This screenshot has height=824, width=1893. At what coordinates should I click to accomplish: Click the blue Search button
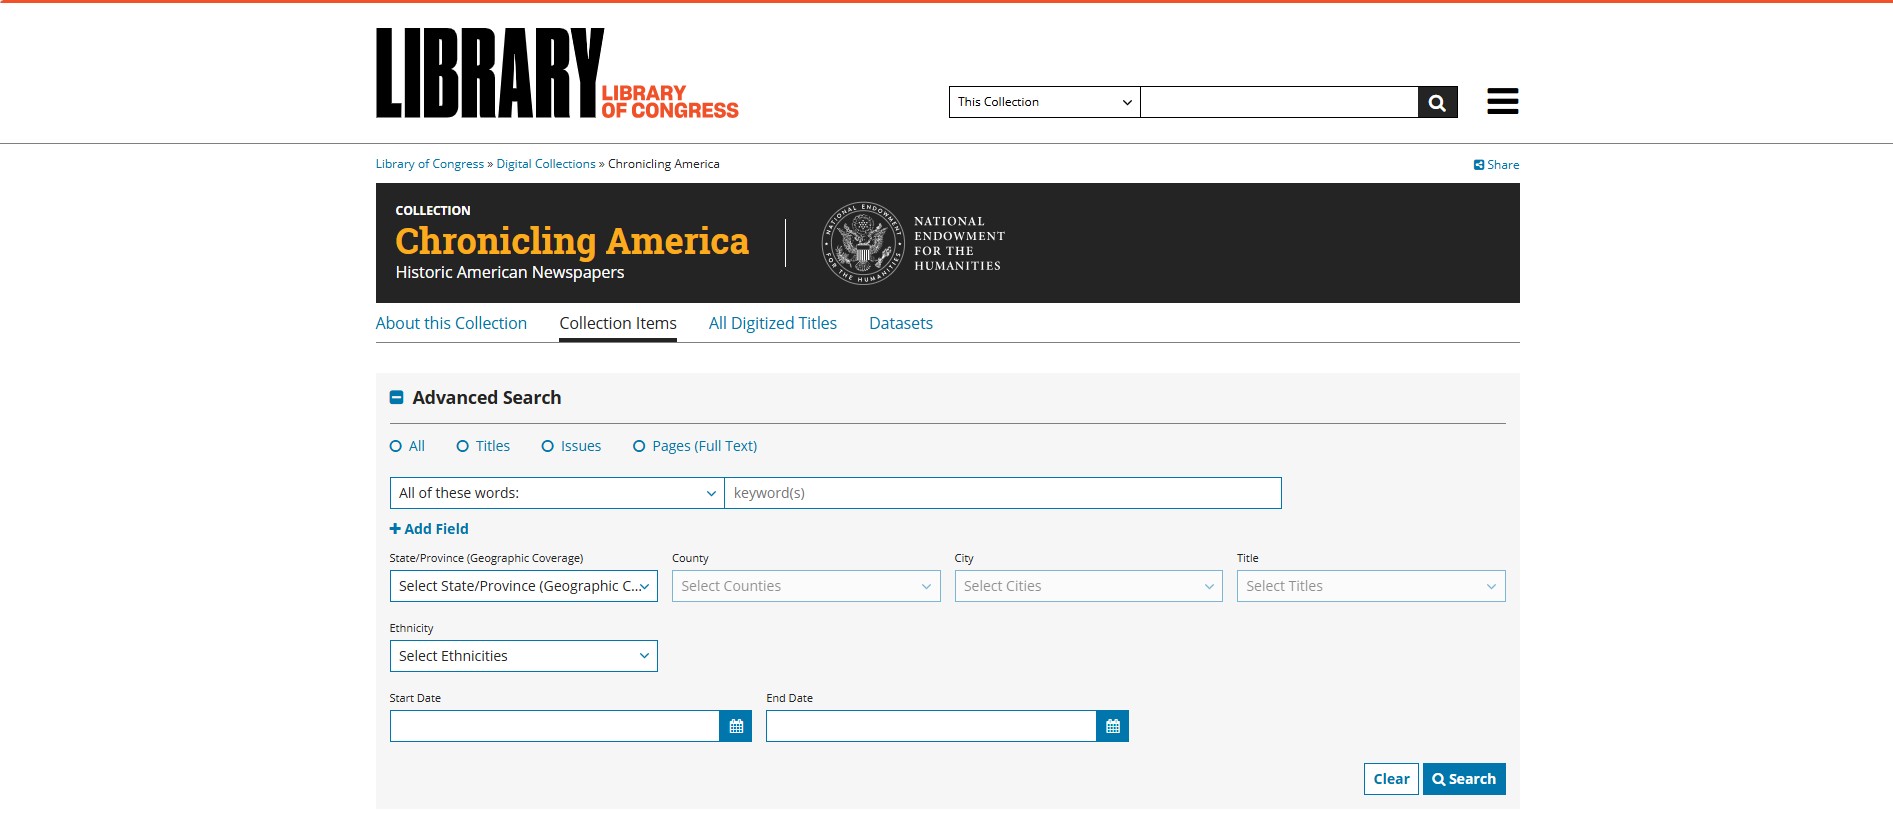[1464, 779]
